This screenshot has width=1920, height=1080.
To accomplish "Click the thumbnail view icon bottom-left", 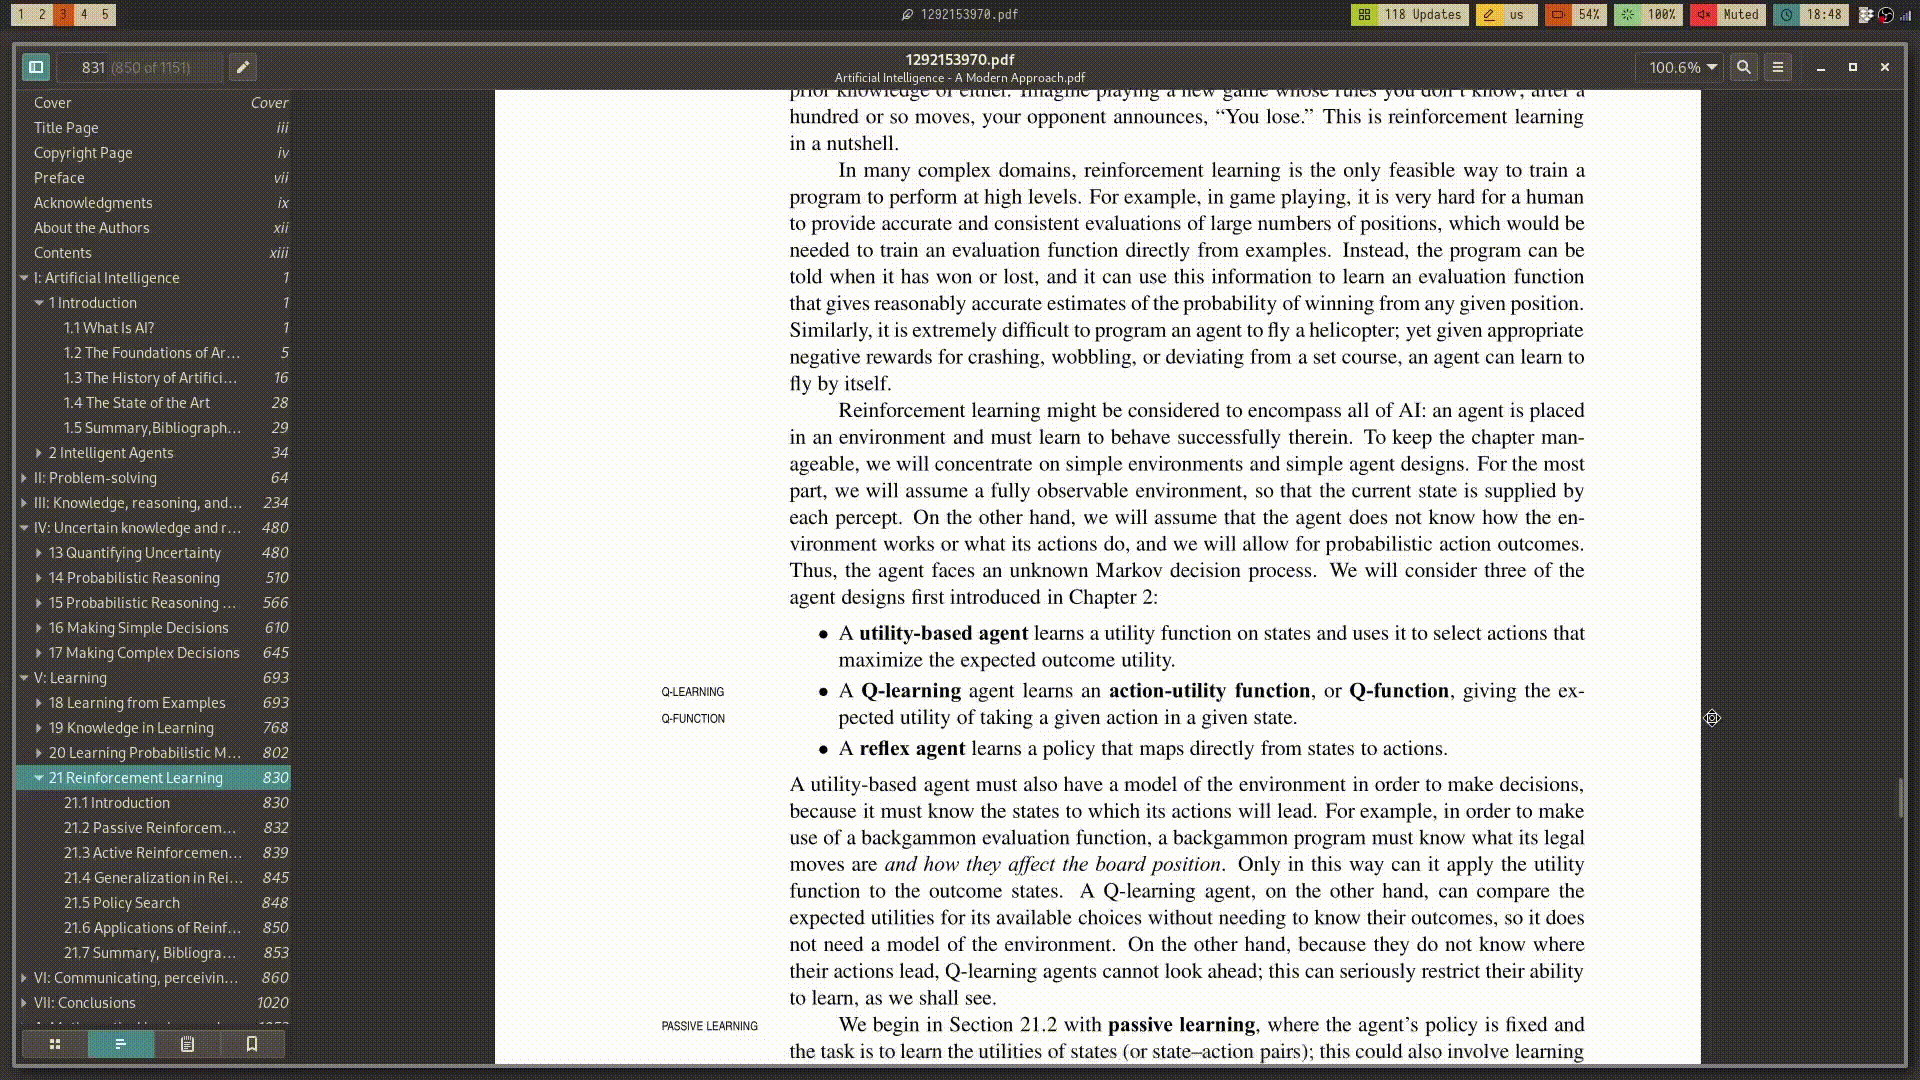I will coord(54,1043).
